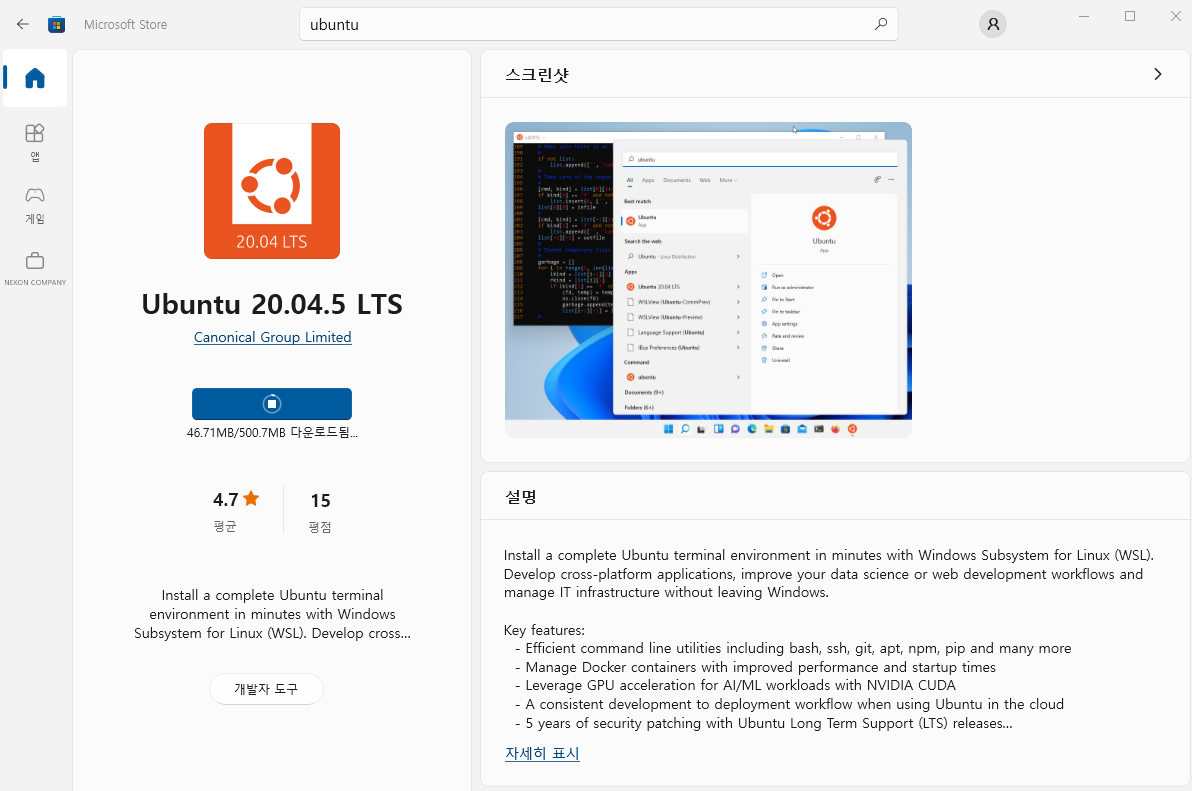Click the Microsoft Store logo icon

(x=56, y=24)
